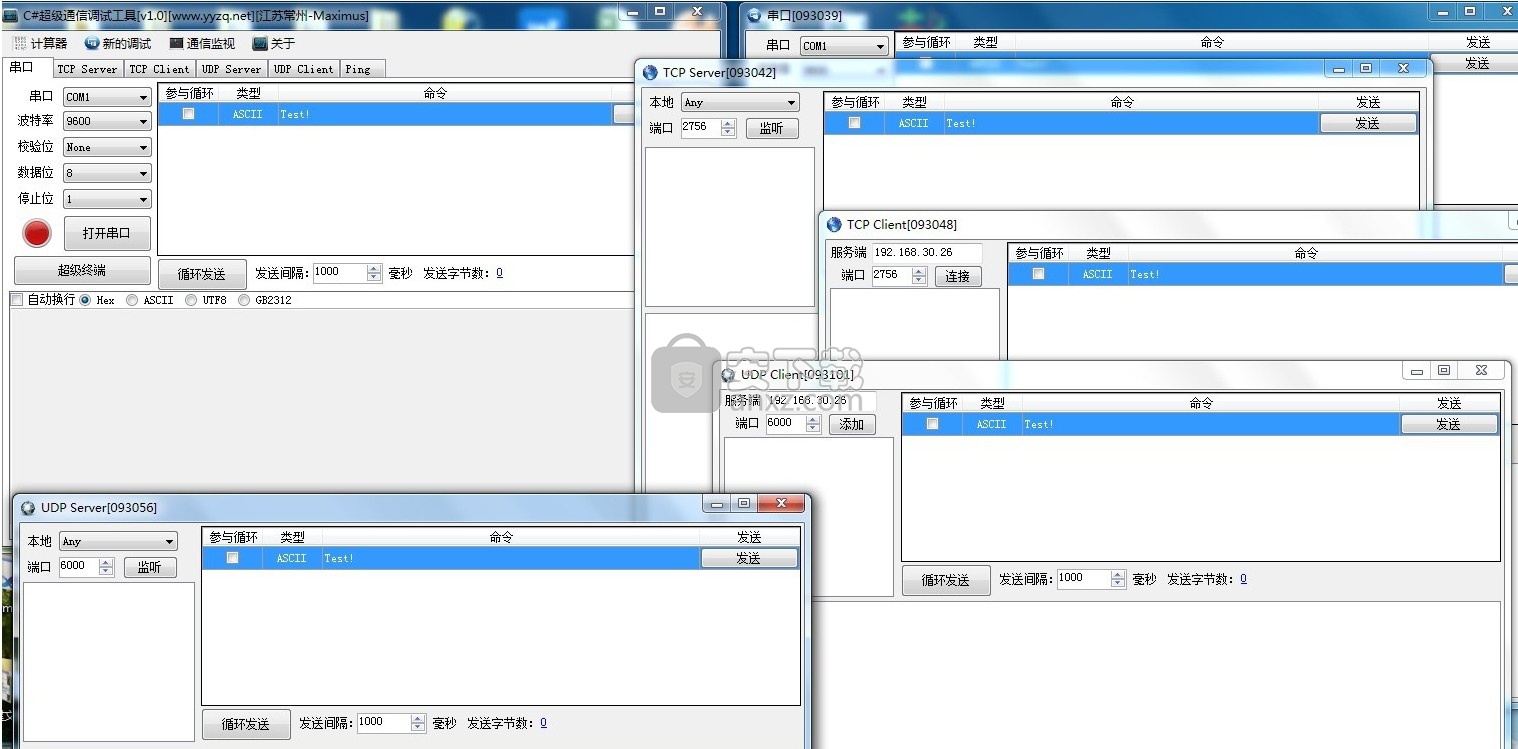The height and width of the screenshot is (749, 1518).
Task: Adjust 发送间隔 stepper in UDP Server window
Action: [418, 723]
